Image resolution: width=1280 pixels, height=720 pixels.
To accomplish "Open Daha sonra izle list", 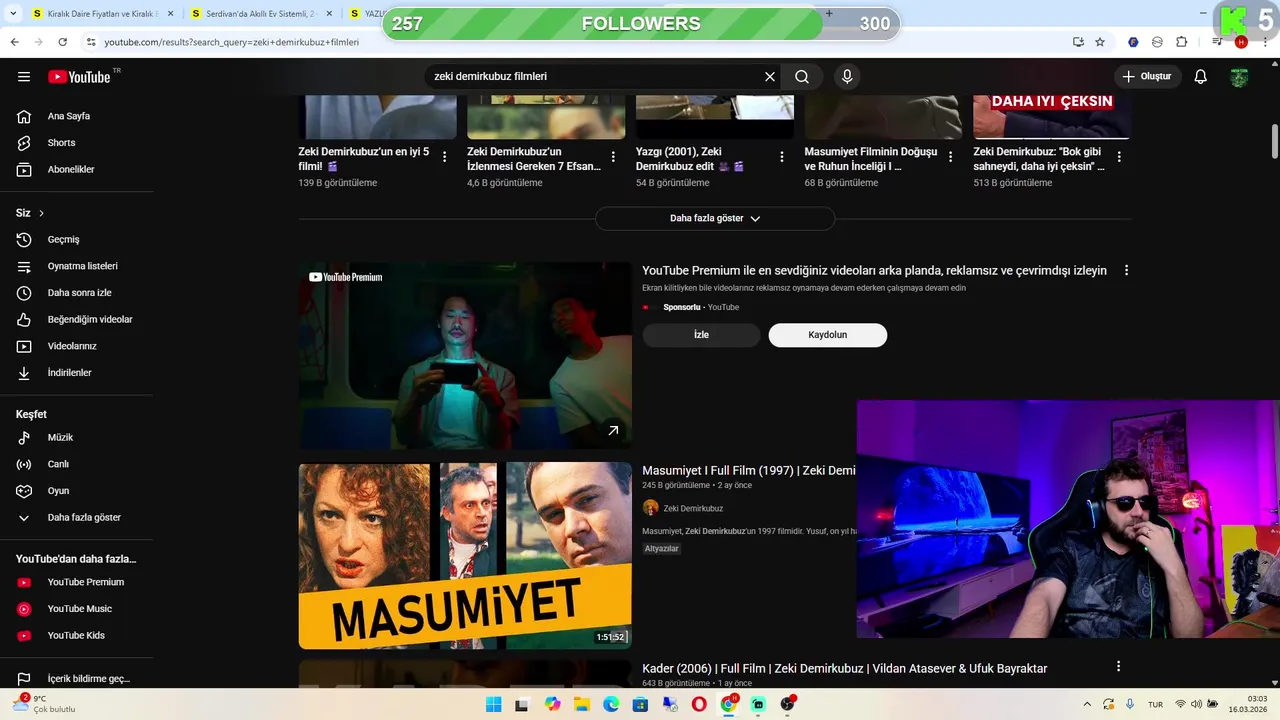I will (x=77, y=293).
